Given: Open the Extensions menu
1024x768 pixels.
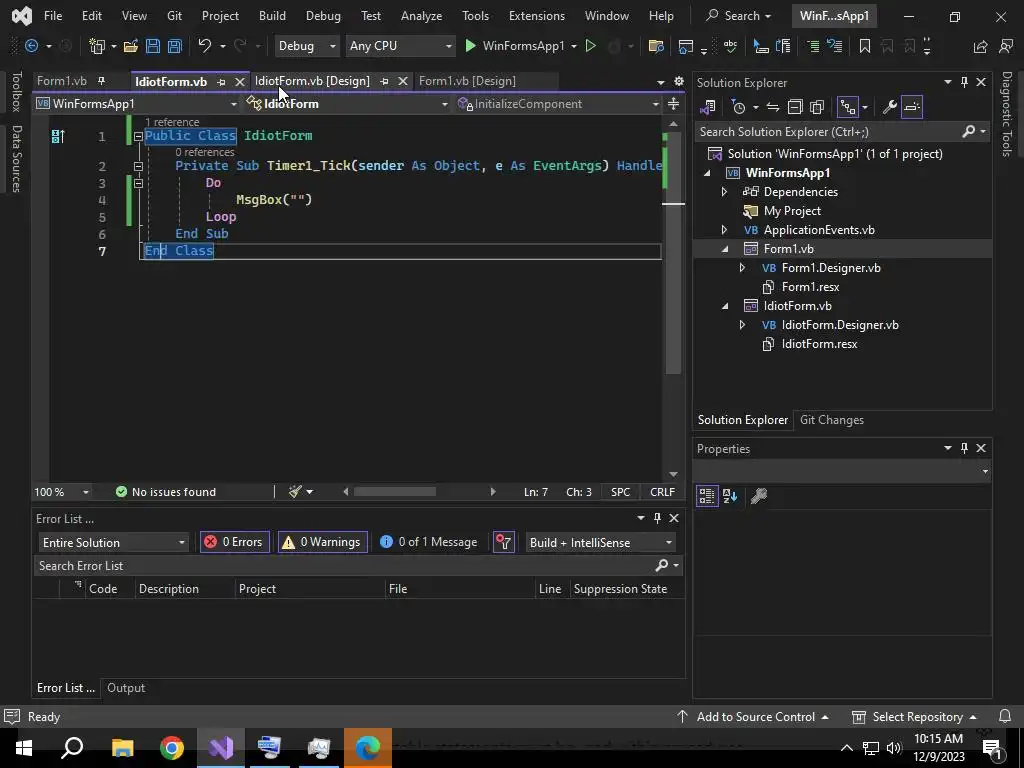Looking at the screenshot, I should 537,16.
